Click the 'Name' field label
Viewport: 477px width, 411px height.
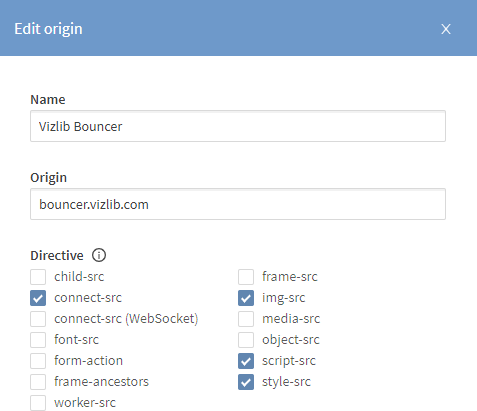point(48,100)
